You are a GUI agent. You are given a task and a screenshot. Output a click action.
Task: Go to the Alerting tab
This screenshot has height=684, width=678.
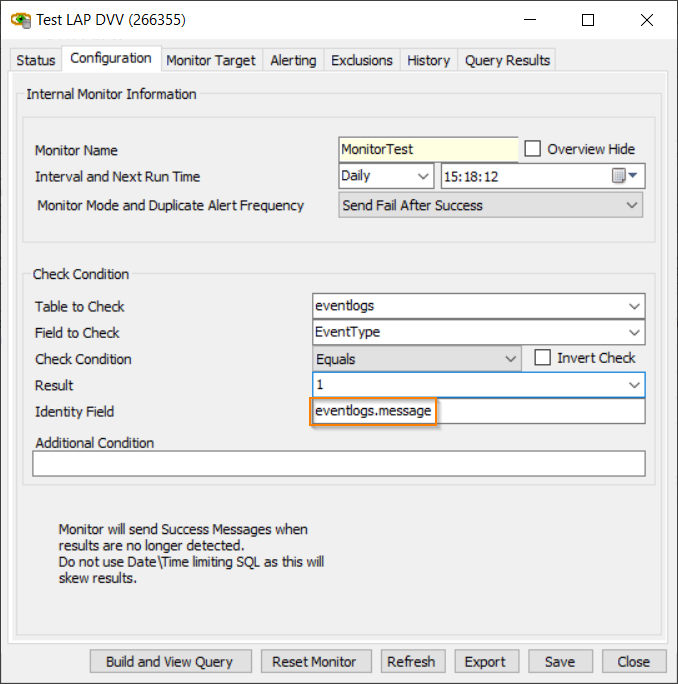(x=293, y=60)
